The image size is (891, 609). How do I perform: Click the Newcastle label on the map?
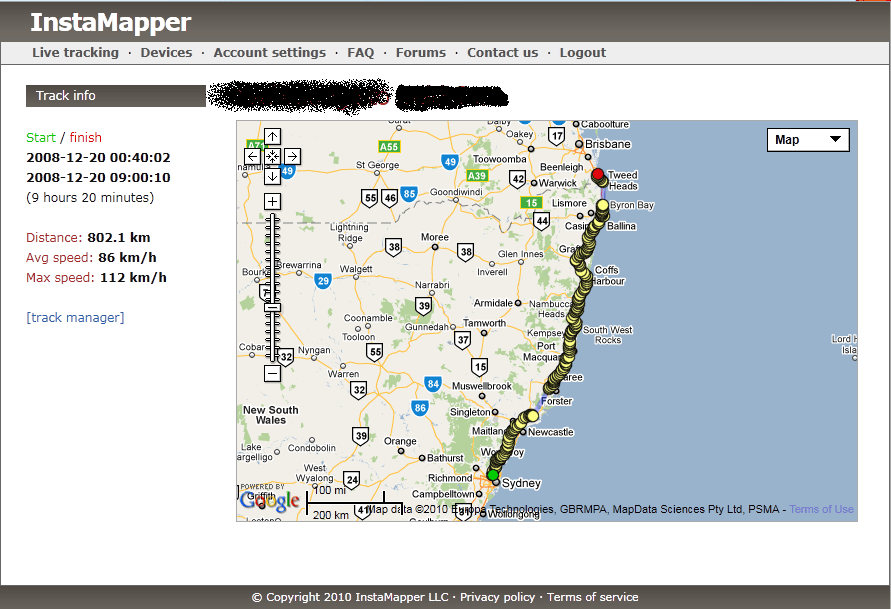[551, 432]
